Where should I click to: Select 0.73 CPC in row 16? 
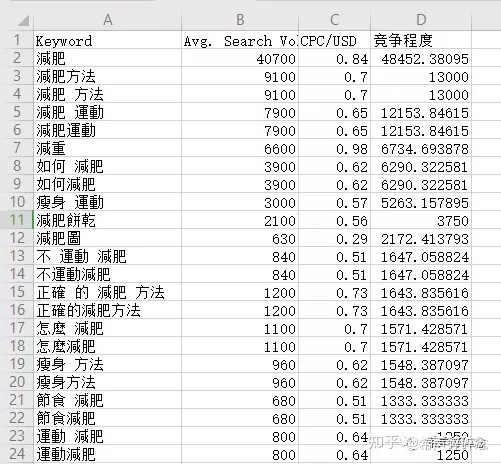pos(334,310)
